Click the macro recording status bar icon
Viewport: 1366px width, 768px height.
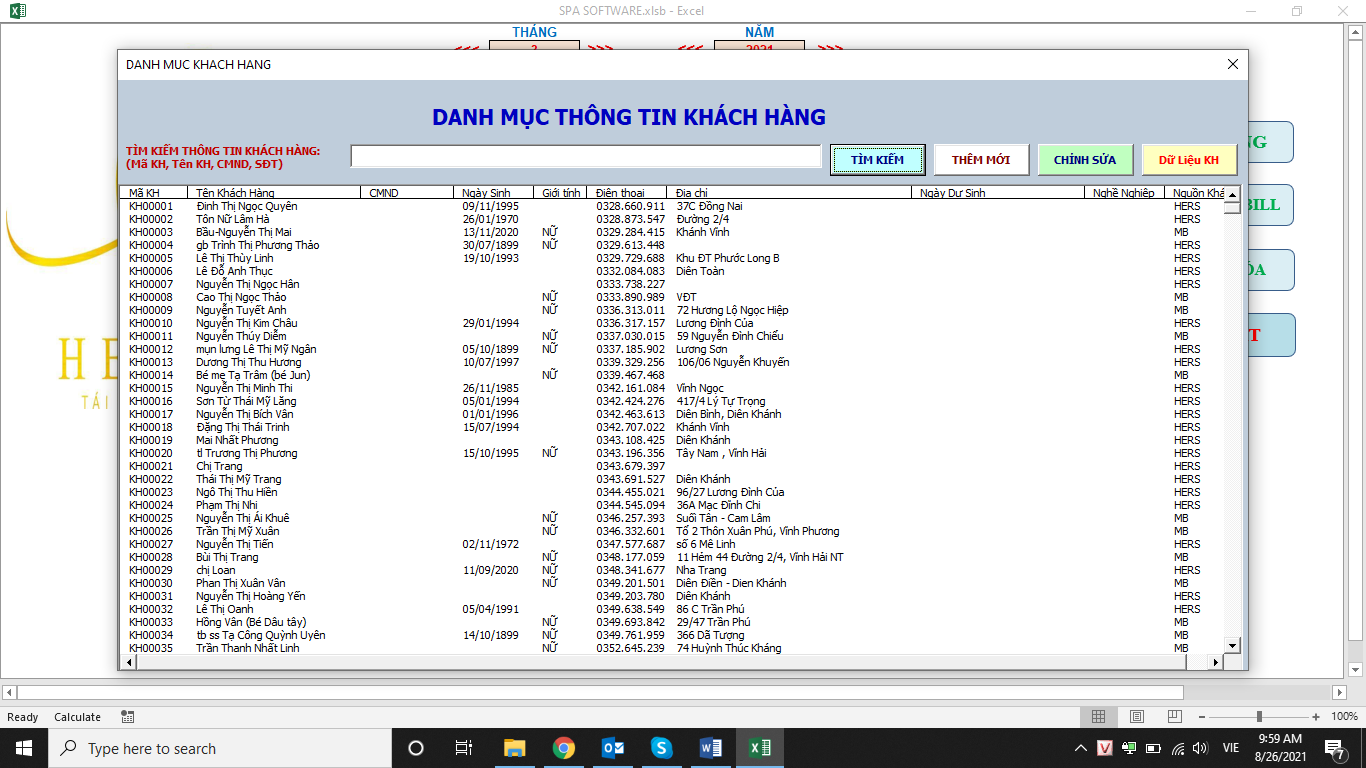click(x=128, y=717)
